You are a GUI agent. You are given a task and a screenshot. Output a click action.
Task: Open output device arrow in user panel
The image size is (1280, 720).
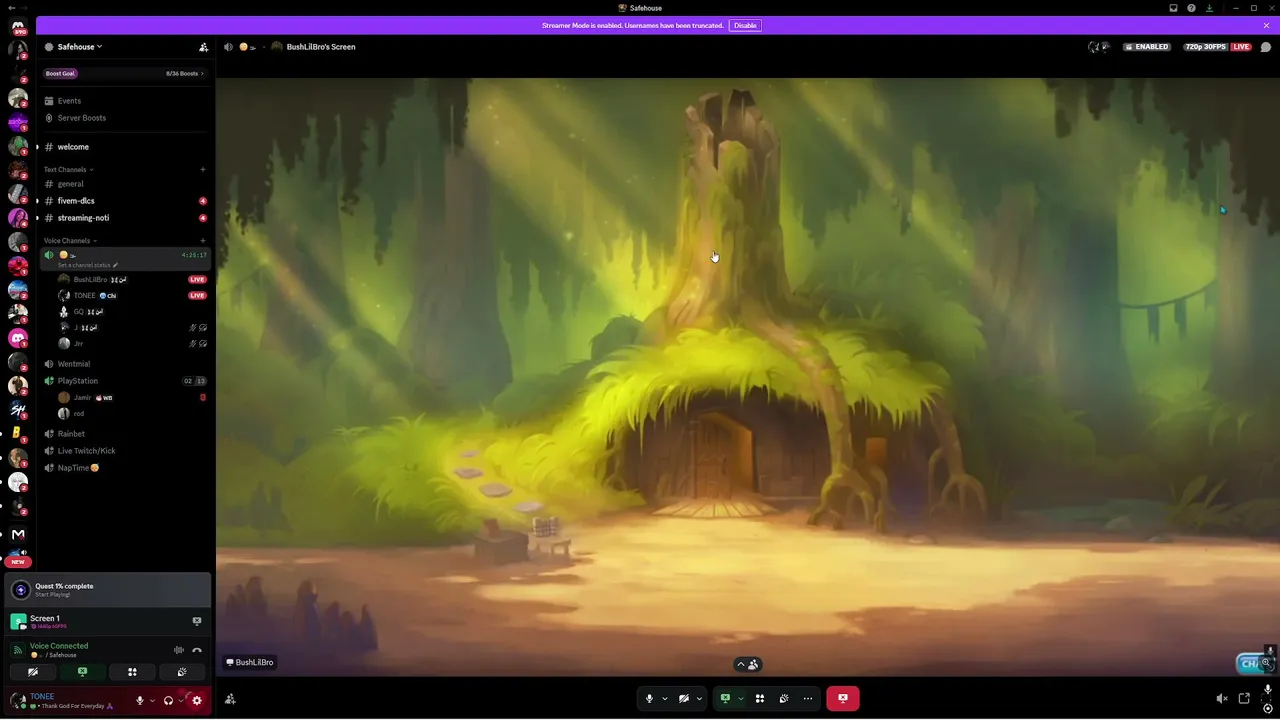(x=180, y=701)
